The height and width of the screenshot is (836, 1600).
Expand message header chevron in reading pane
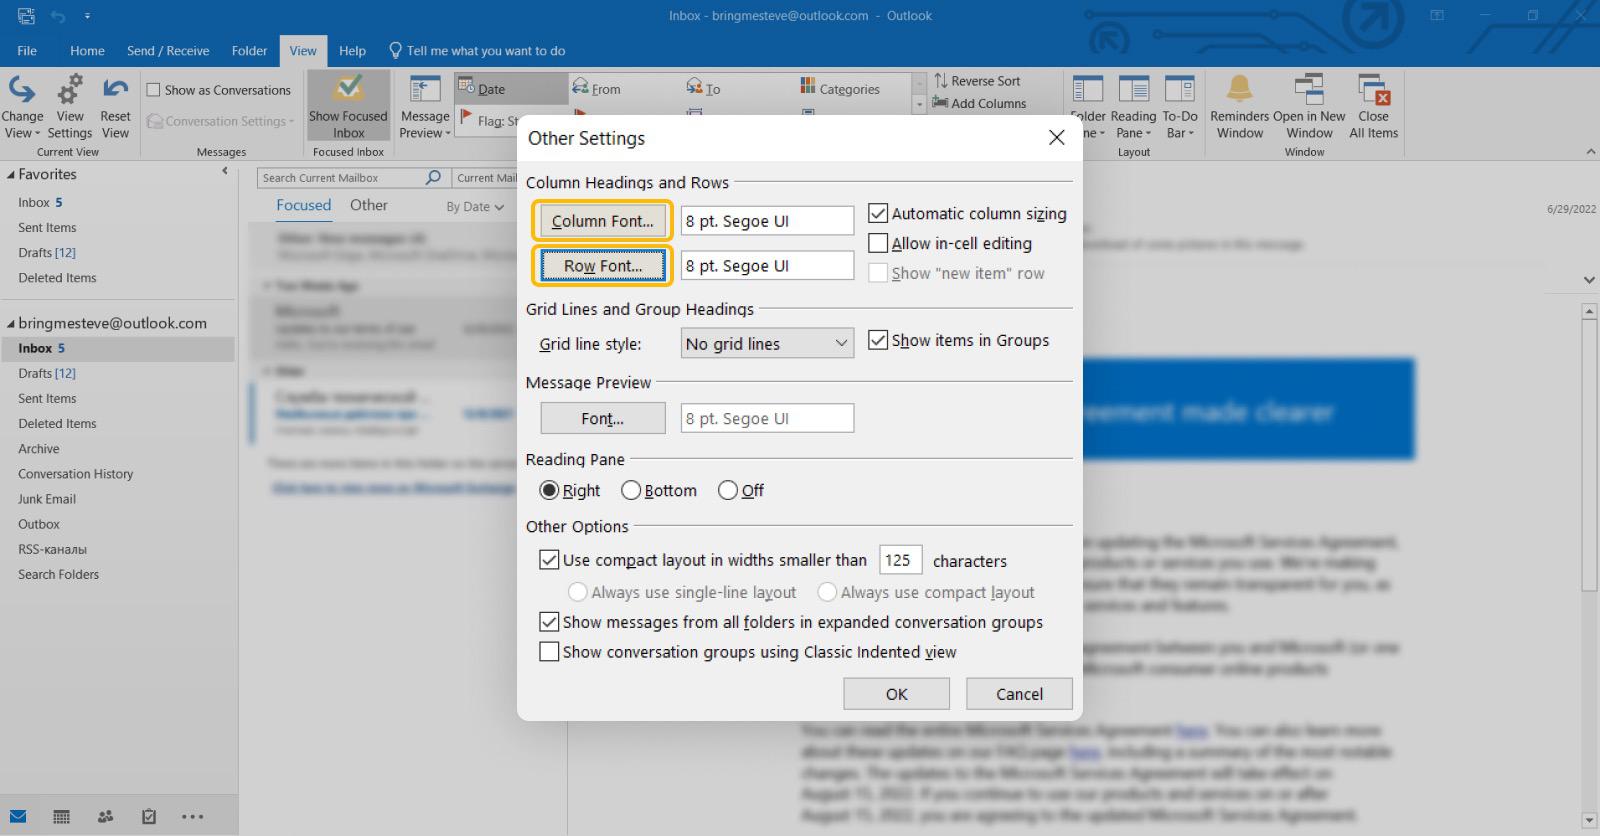(1589, 279)
